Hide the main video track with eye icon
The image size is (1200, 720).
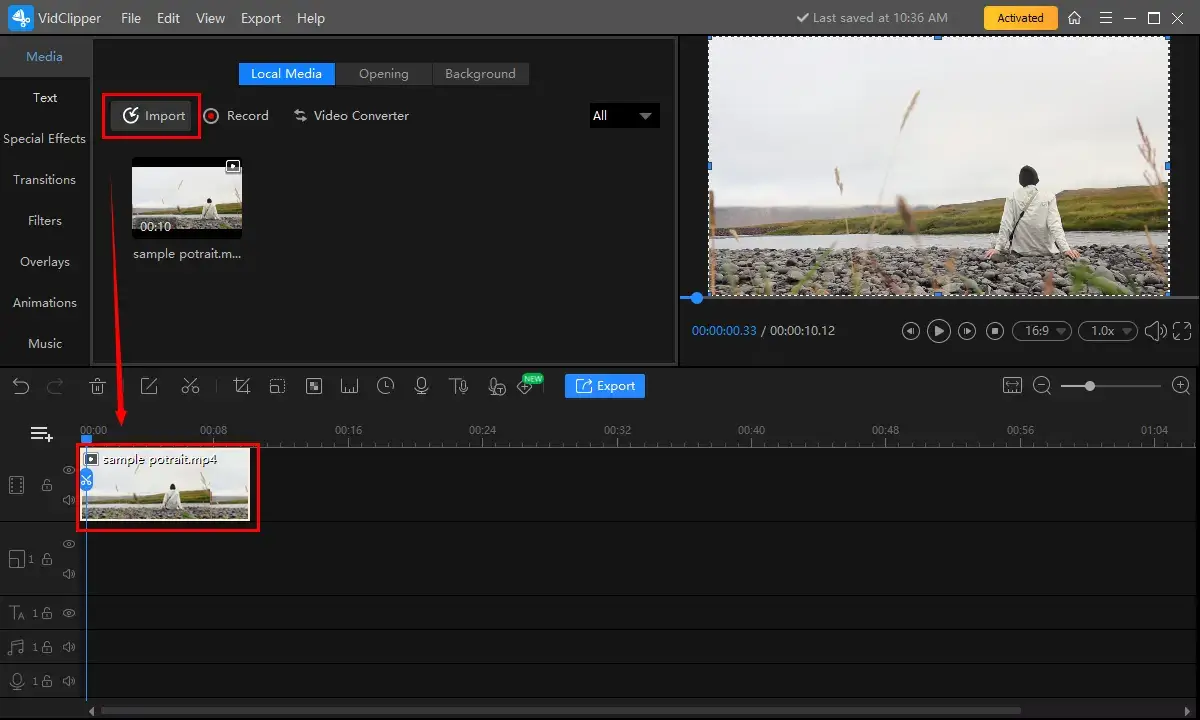click(69, 470)
